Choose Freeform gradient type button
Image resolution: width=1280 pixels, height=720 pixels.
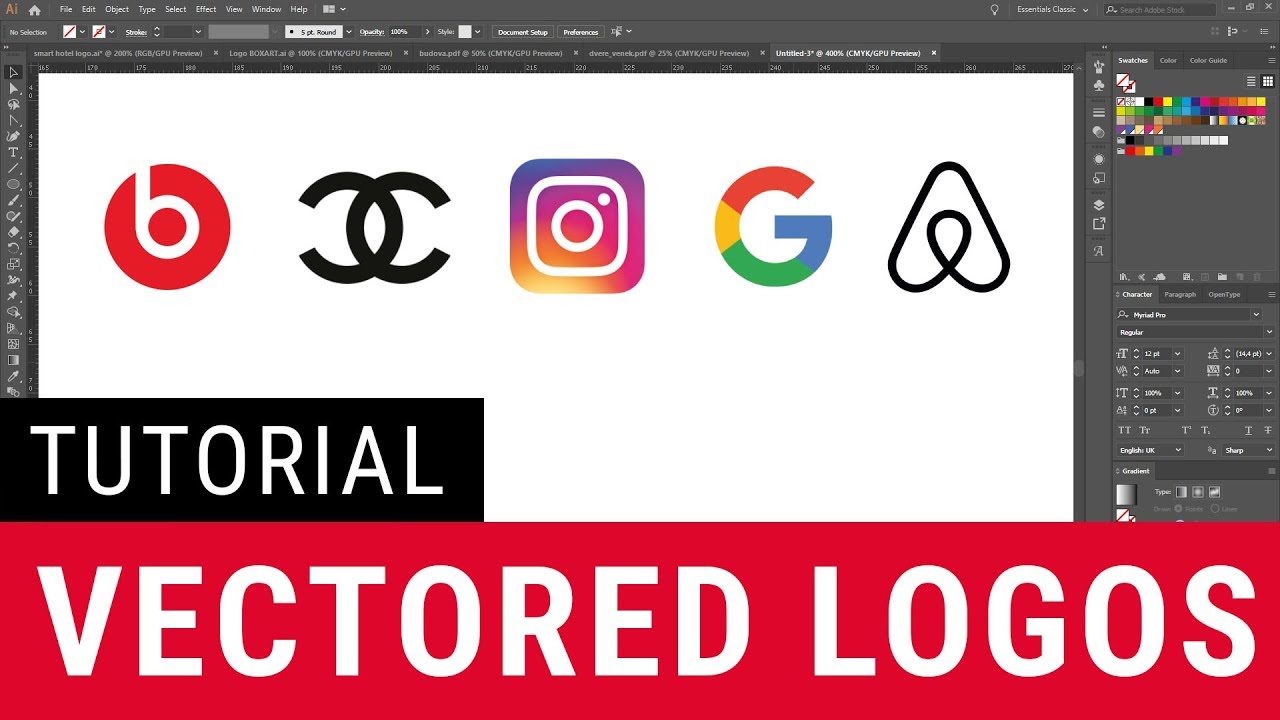(x=1215, y=491)
